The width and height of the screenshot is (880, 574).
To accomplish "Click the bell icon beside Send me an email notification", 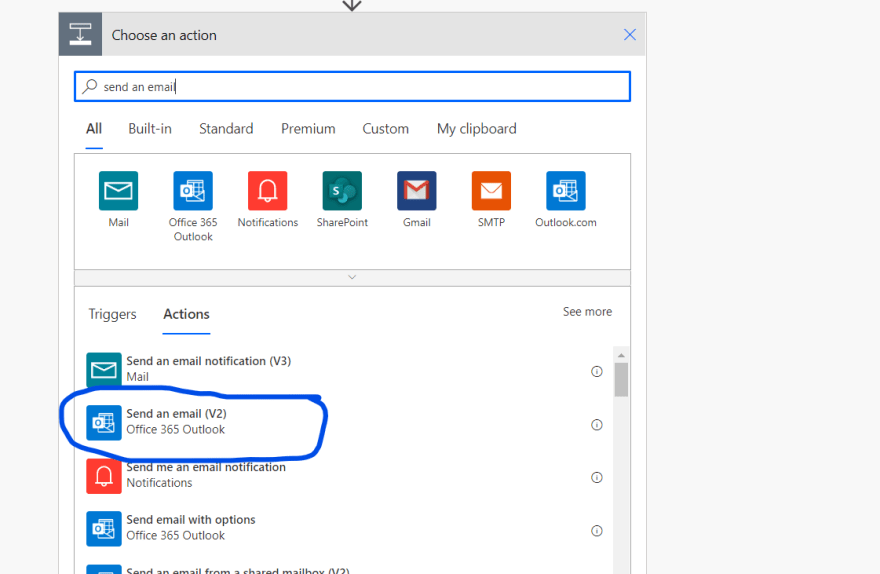I will click(104, 476).
